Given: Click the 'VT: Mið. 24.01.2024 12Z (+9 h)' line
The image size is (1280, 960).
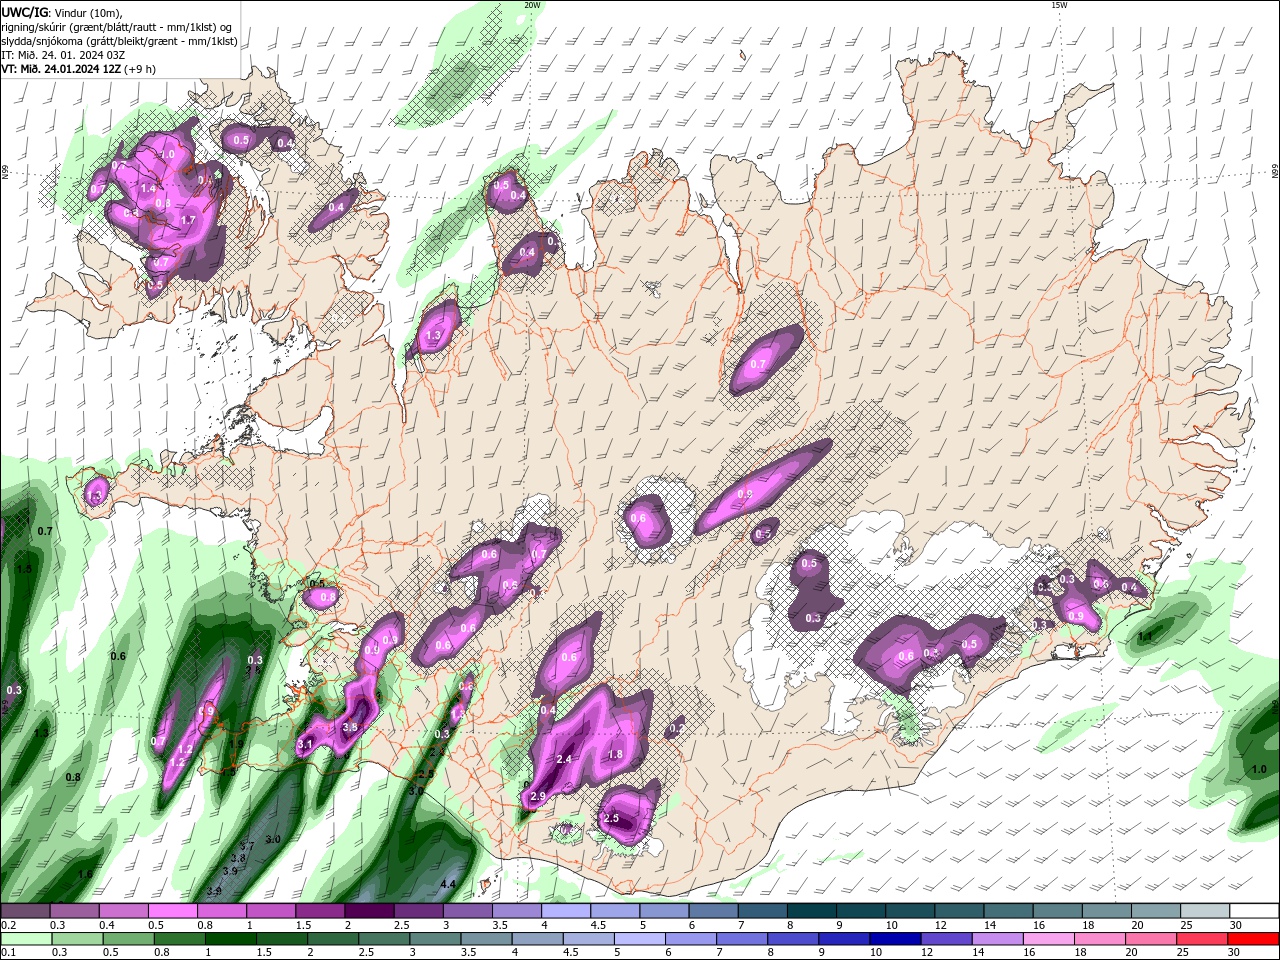Looking at the screenshot, I should pyautogui.click(x=78, y=69).
